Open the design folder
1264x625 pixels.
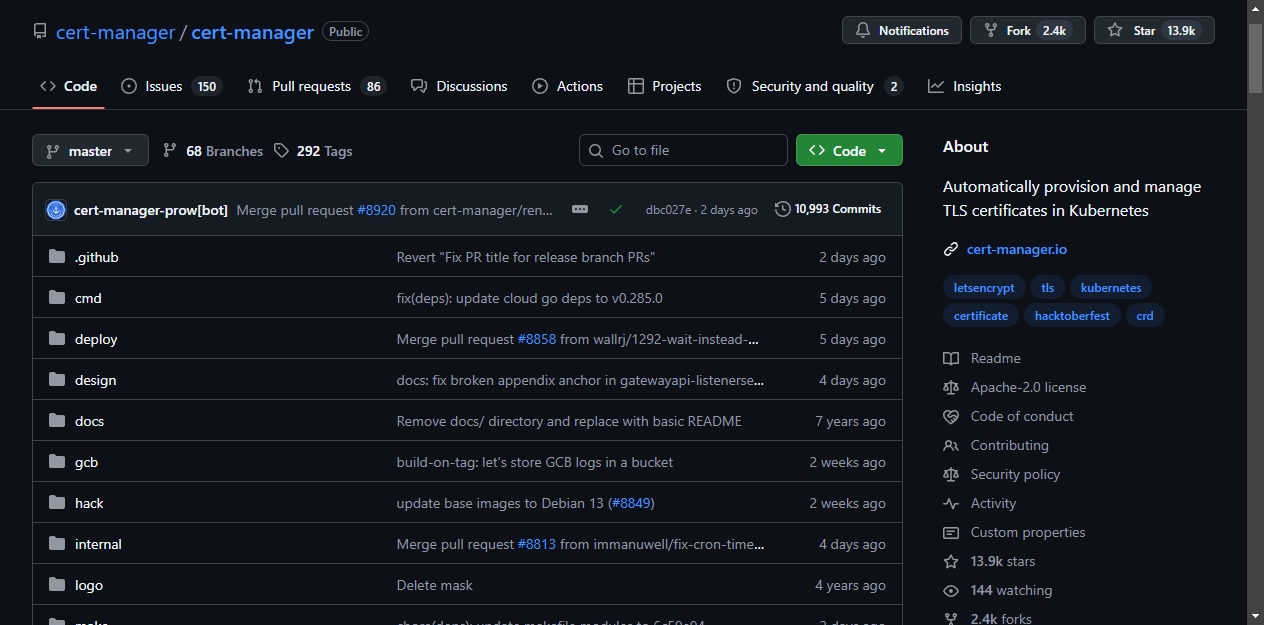[x=95, y=380]
